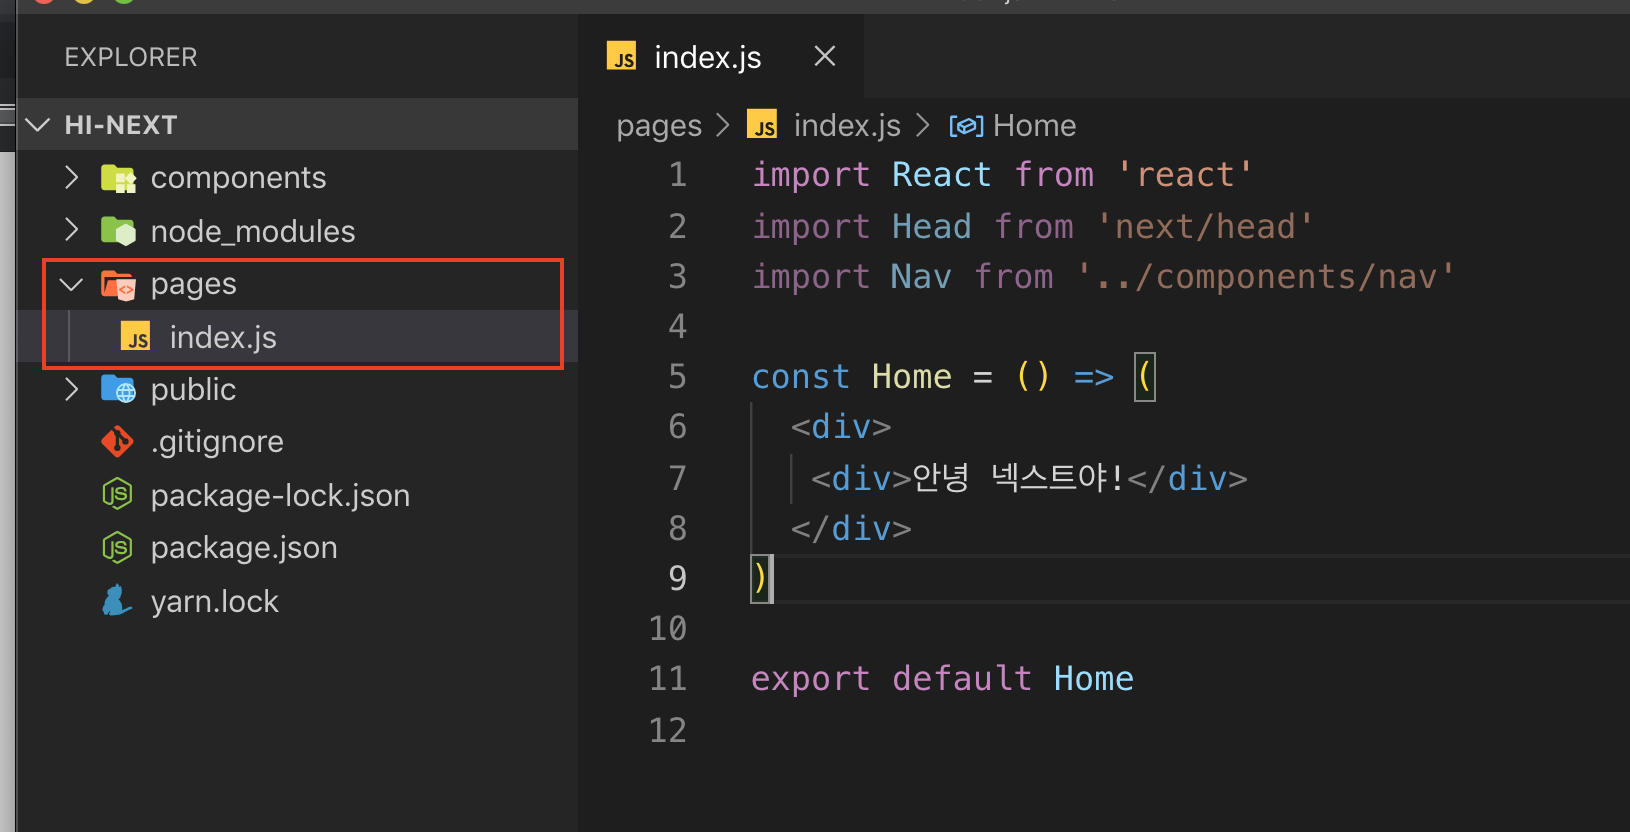Click the Home symbol icon in breadcrumb
Viewport: 1630px width, 832px height.
pos(966,125)
